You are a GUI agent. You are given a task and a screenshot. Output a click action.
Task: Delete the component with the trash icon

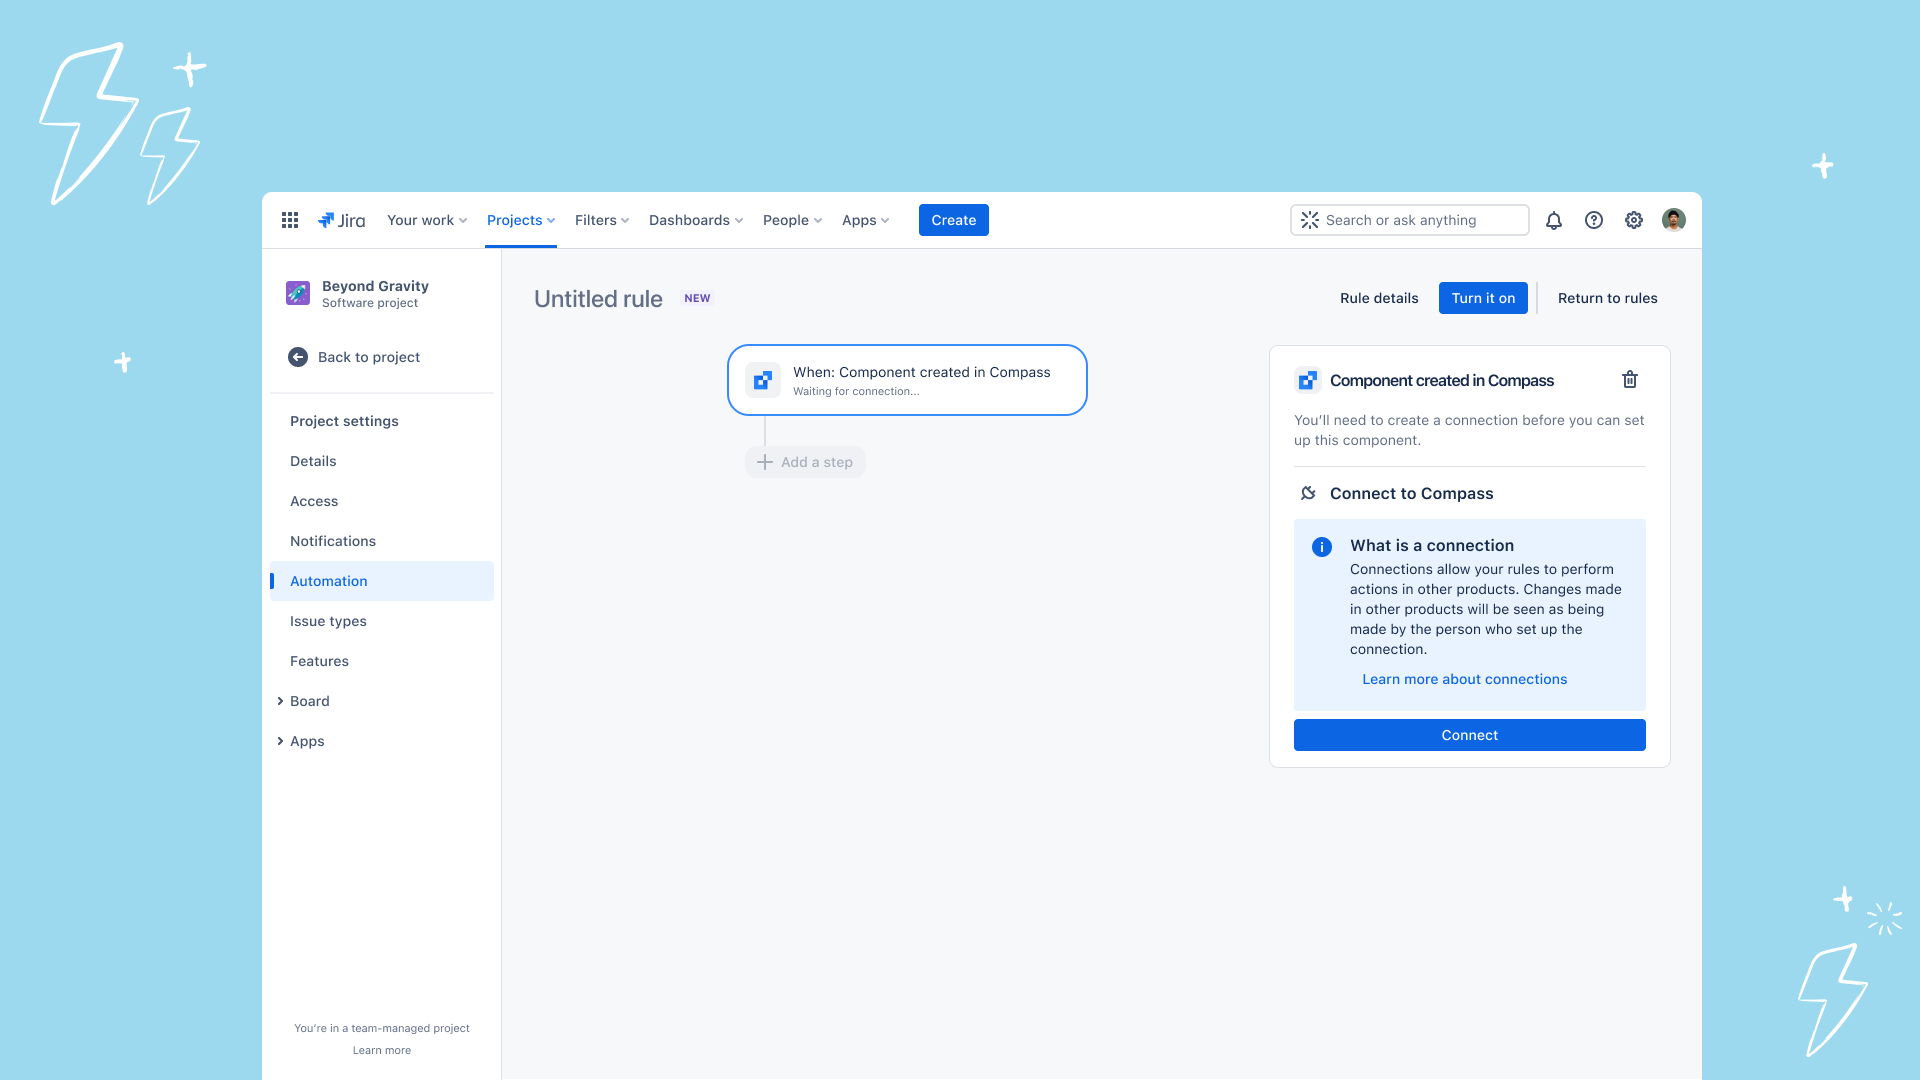click(x=1630, y=380)
